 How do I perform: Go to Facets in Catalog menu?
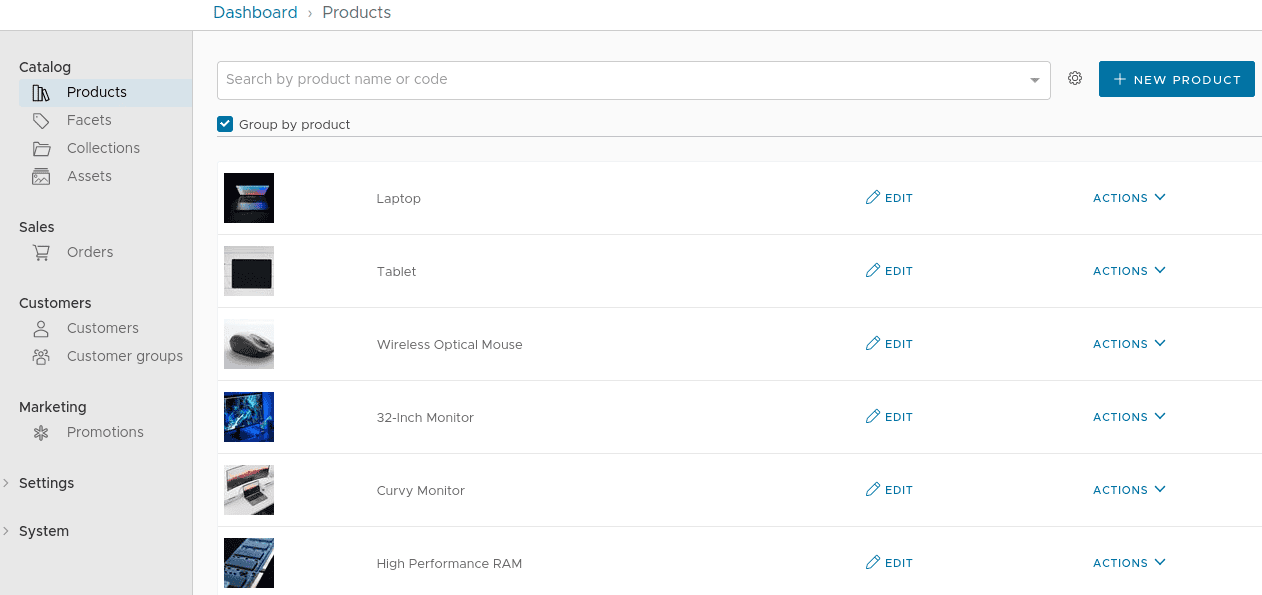pos(89,120)
